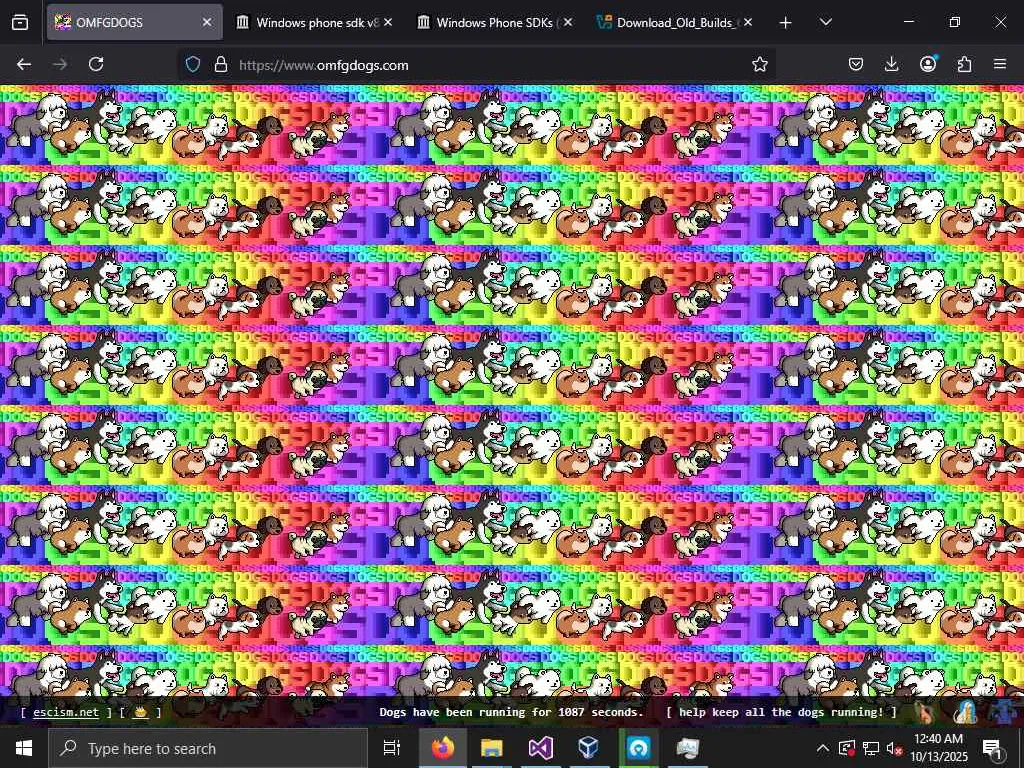This screenshot has height=768, width=1024.
Task: Open the network status tray icon
Action: 871,748
